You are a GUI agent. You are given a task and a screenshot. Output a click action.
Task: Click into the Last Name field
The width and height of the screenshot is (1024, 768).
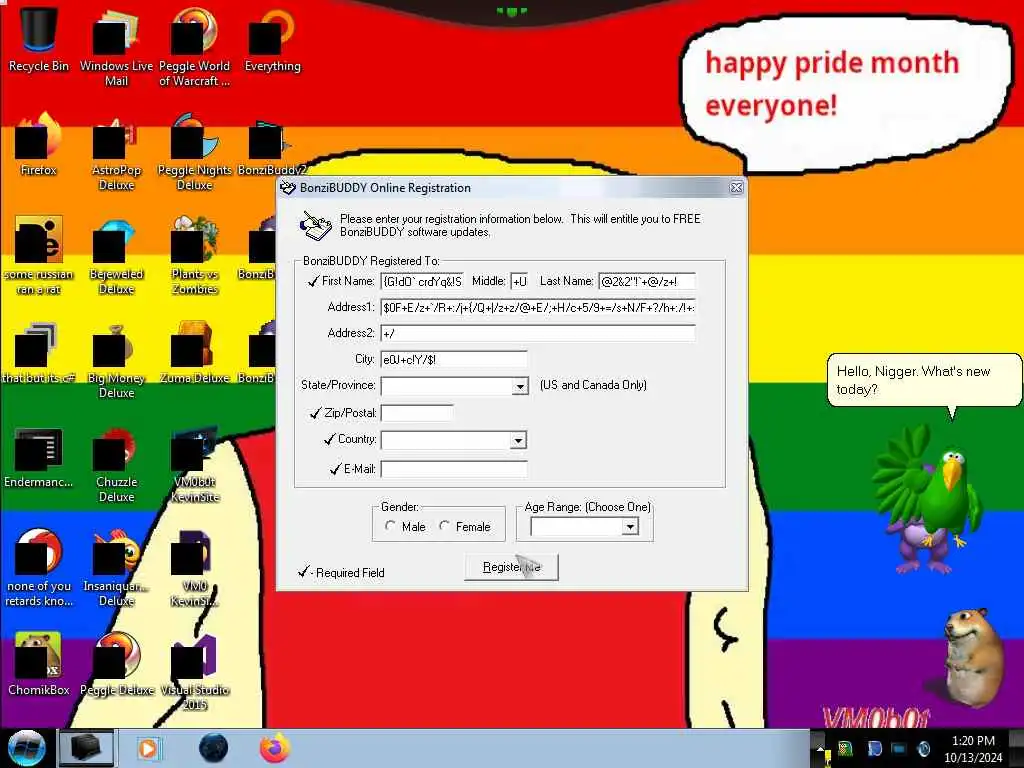[647, 281]
